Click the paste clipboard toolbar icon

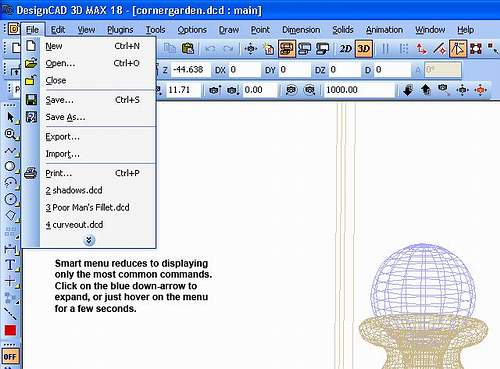click(188, 49)
